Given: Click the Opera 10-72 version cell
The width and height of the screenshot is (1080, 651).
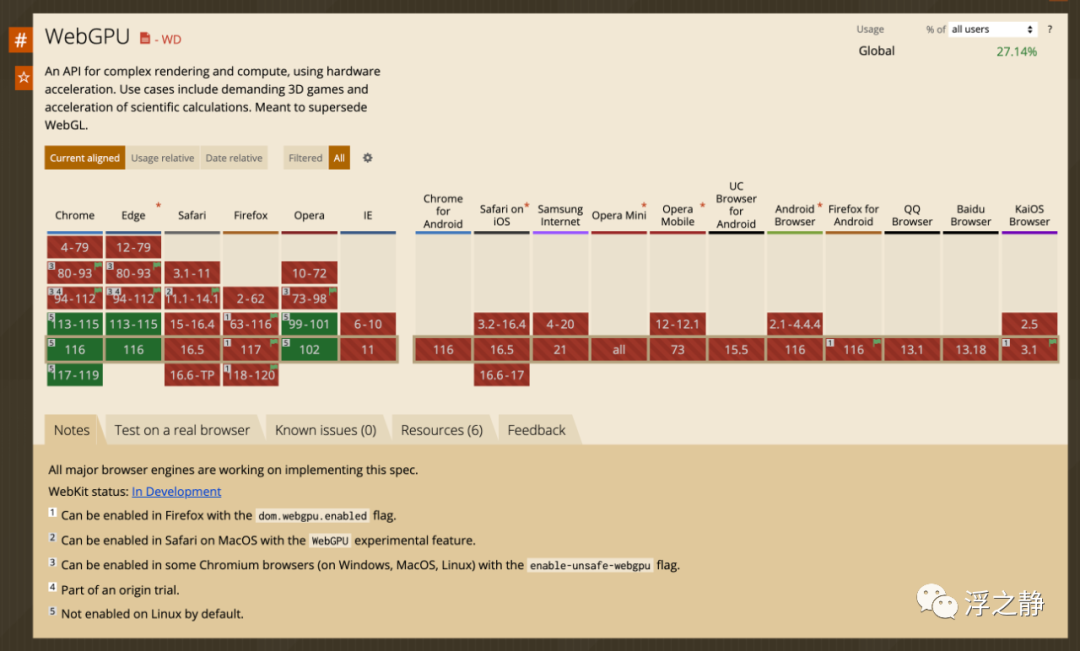Looking at the screenshot, I should (309, 273).
